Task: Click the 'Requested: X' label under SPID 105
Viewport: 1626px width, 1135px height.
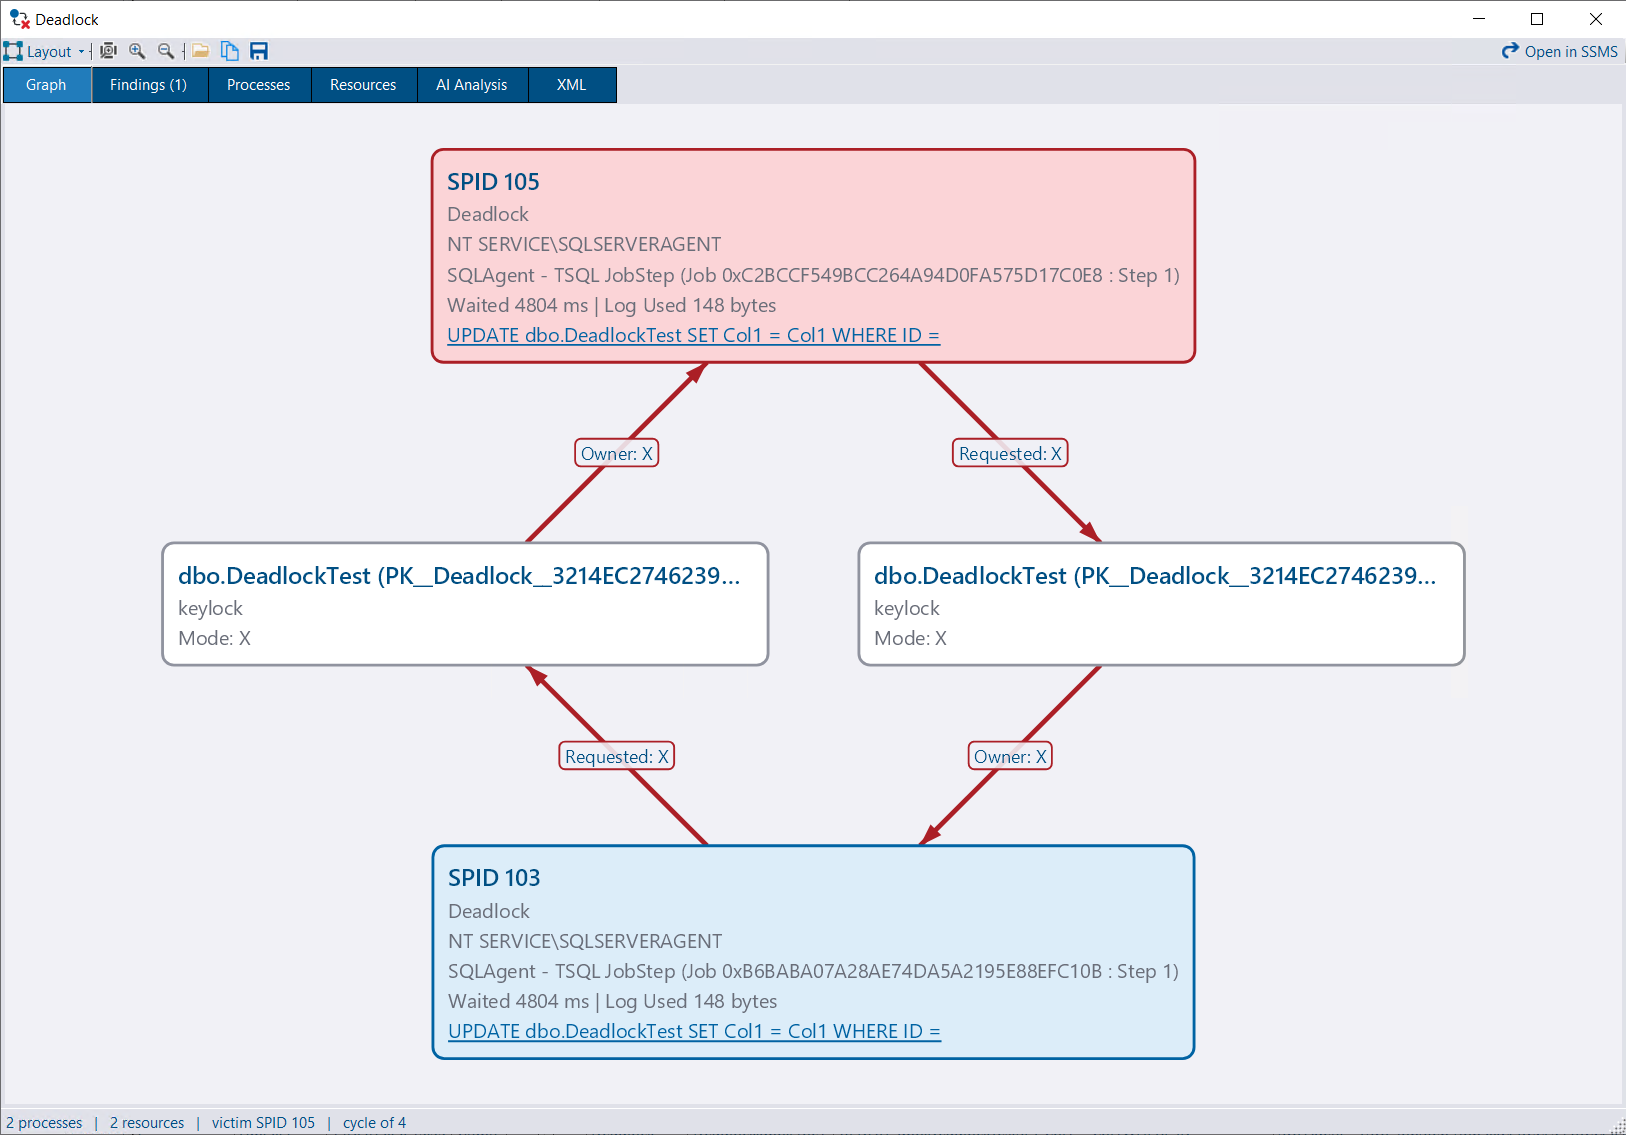Action: [1010, 453]
